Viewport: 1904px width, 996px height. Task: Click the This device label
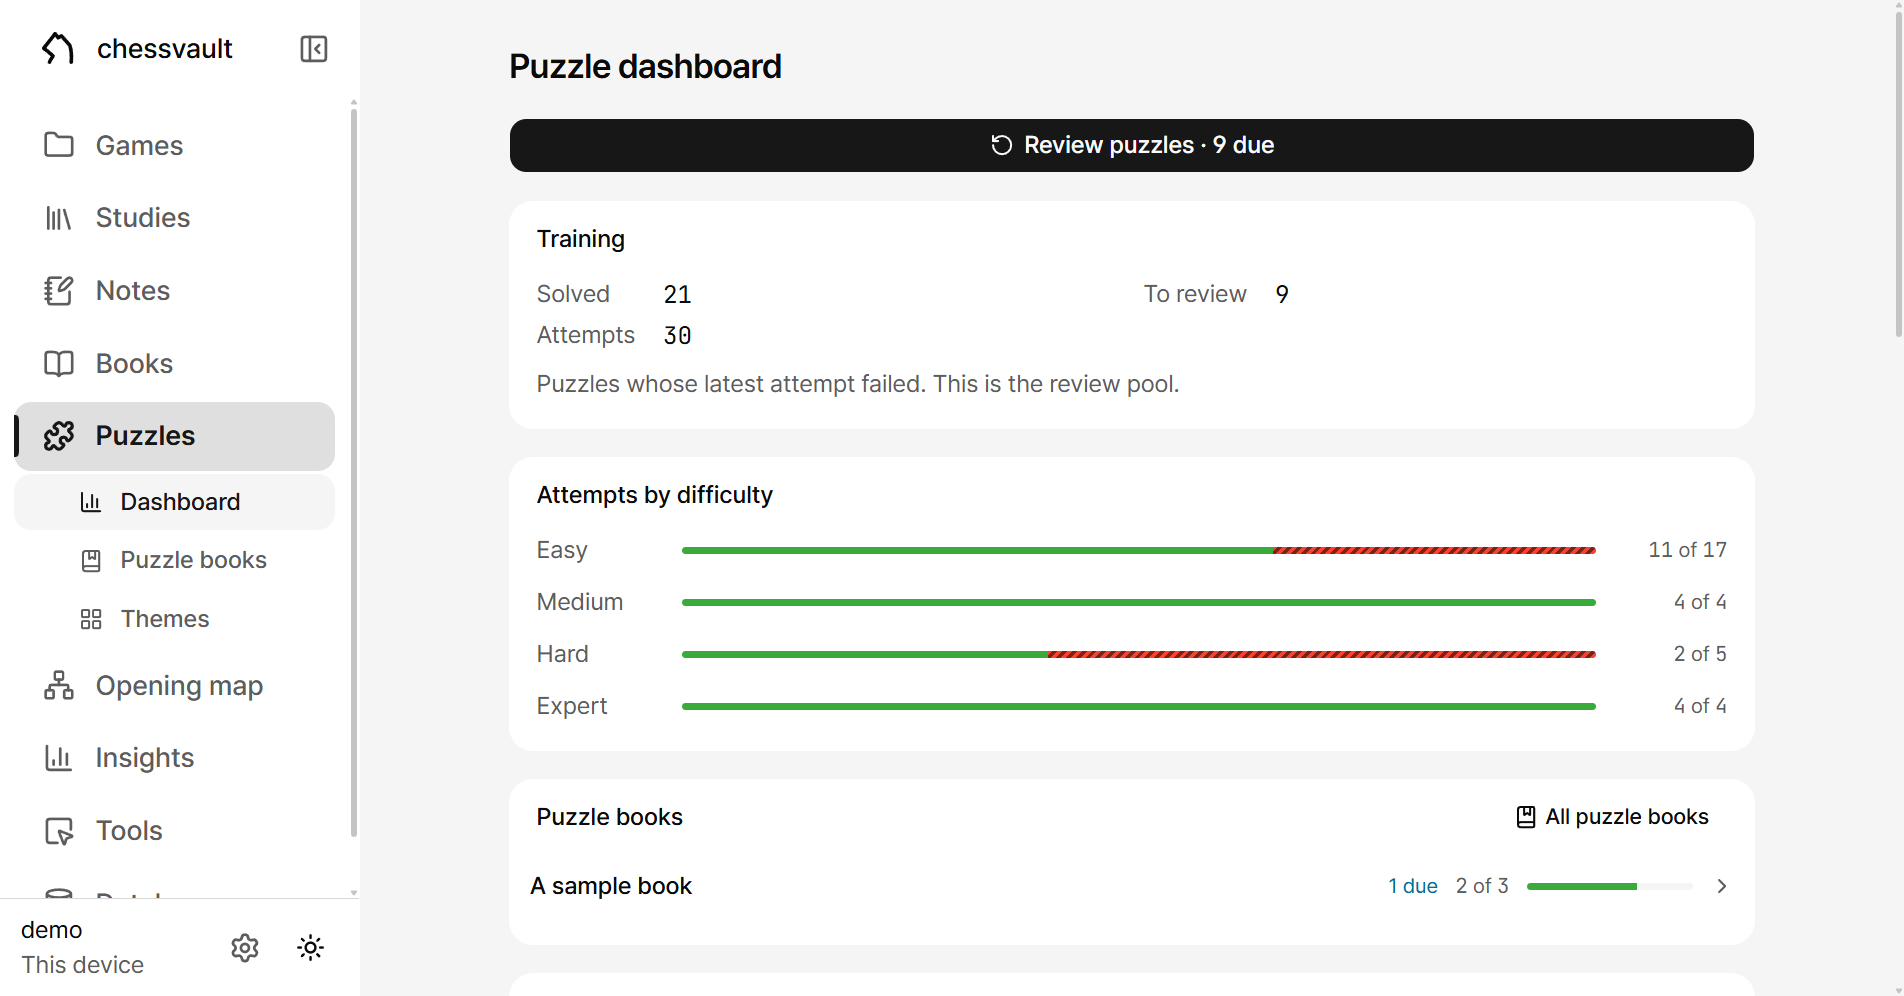click(82, 965)
